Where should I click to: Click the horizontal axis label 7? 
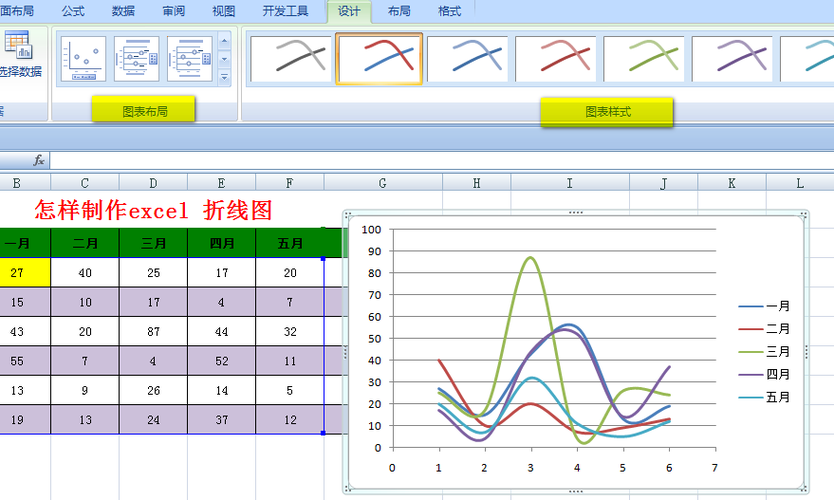[715, 468]
